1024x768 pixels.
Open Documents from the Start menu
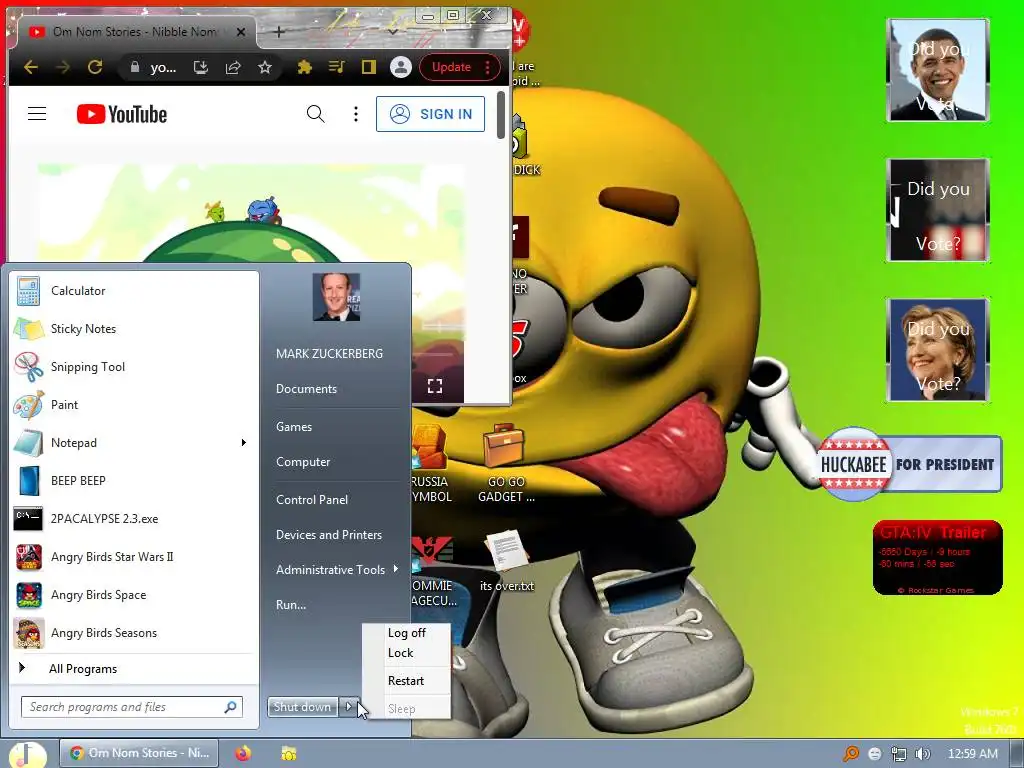[x=306, y=389]
